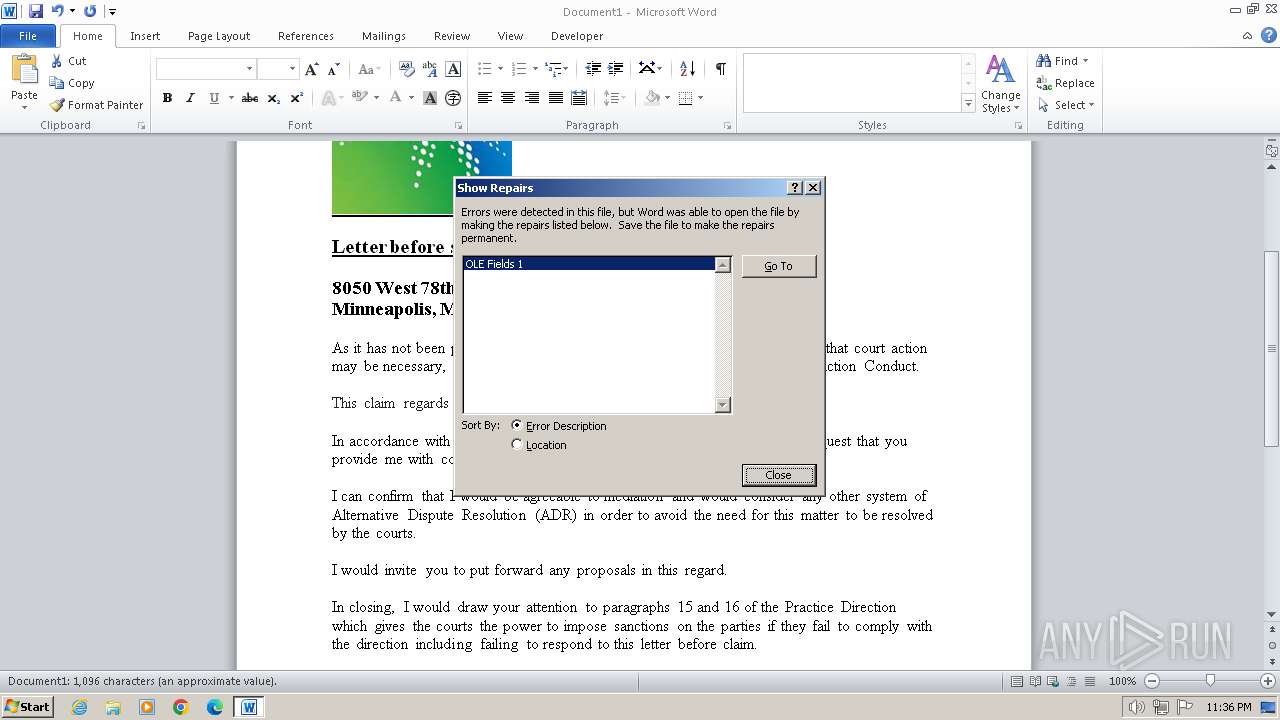The height and width of the screenshot is (720, 1280).
Task: Click the Replace command
Action: pyautogui.click(x=1066, y=83)
